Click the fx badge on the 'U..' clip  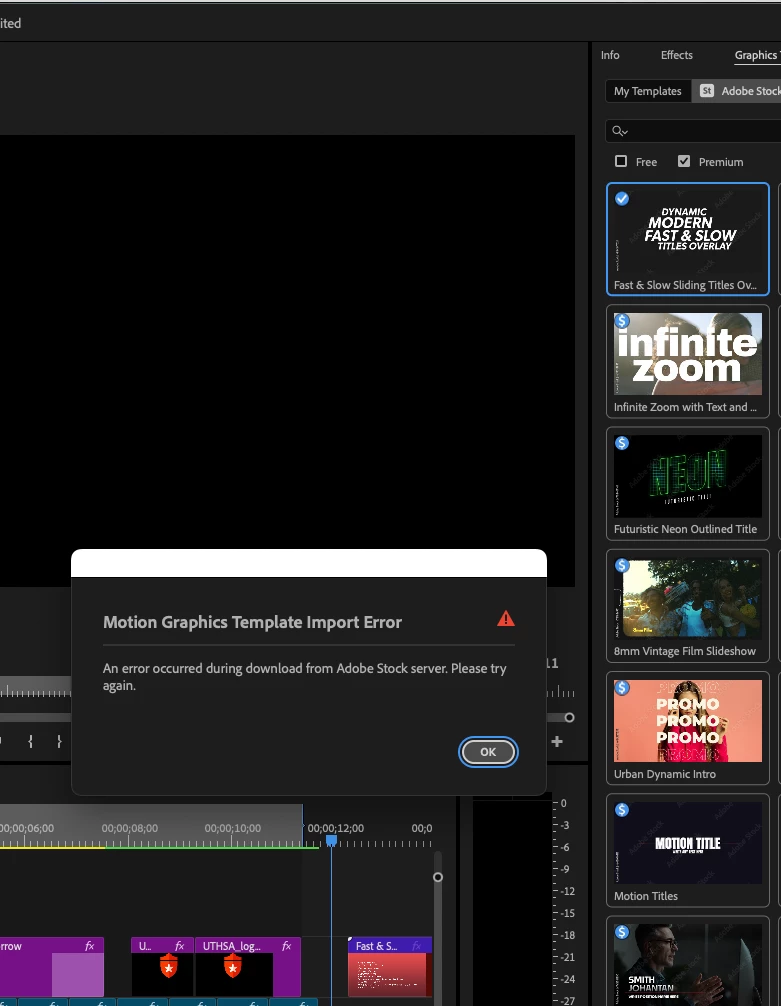pyautogui.click(x=180, y=946)
